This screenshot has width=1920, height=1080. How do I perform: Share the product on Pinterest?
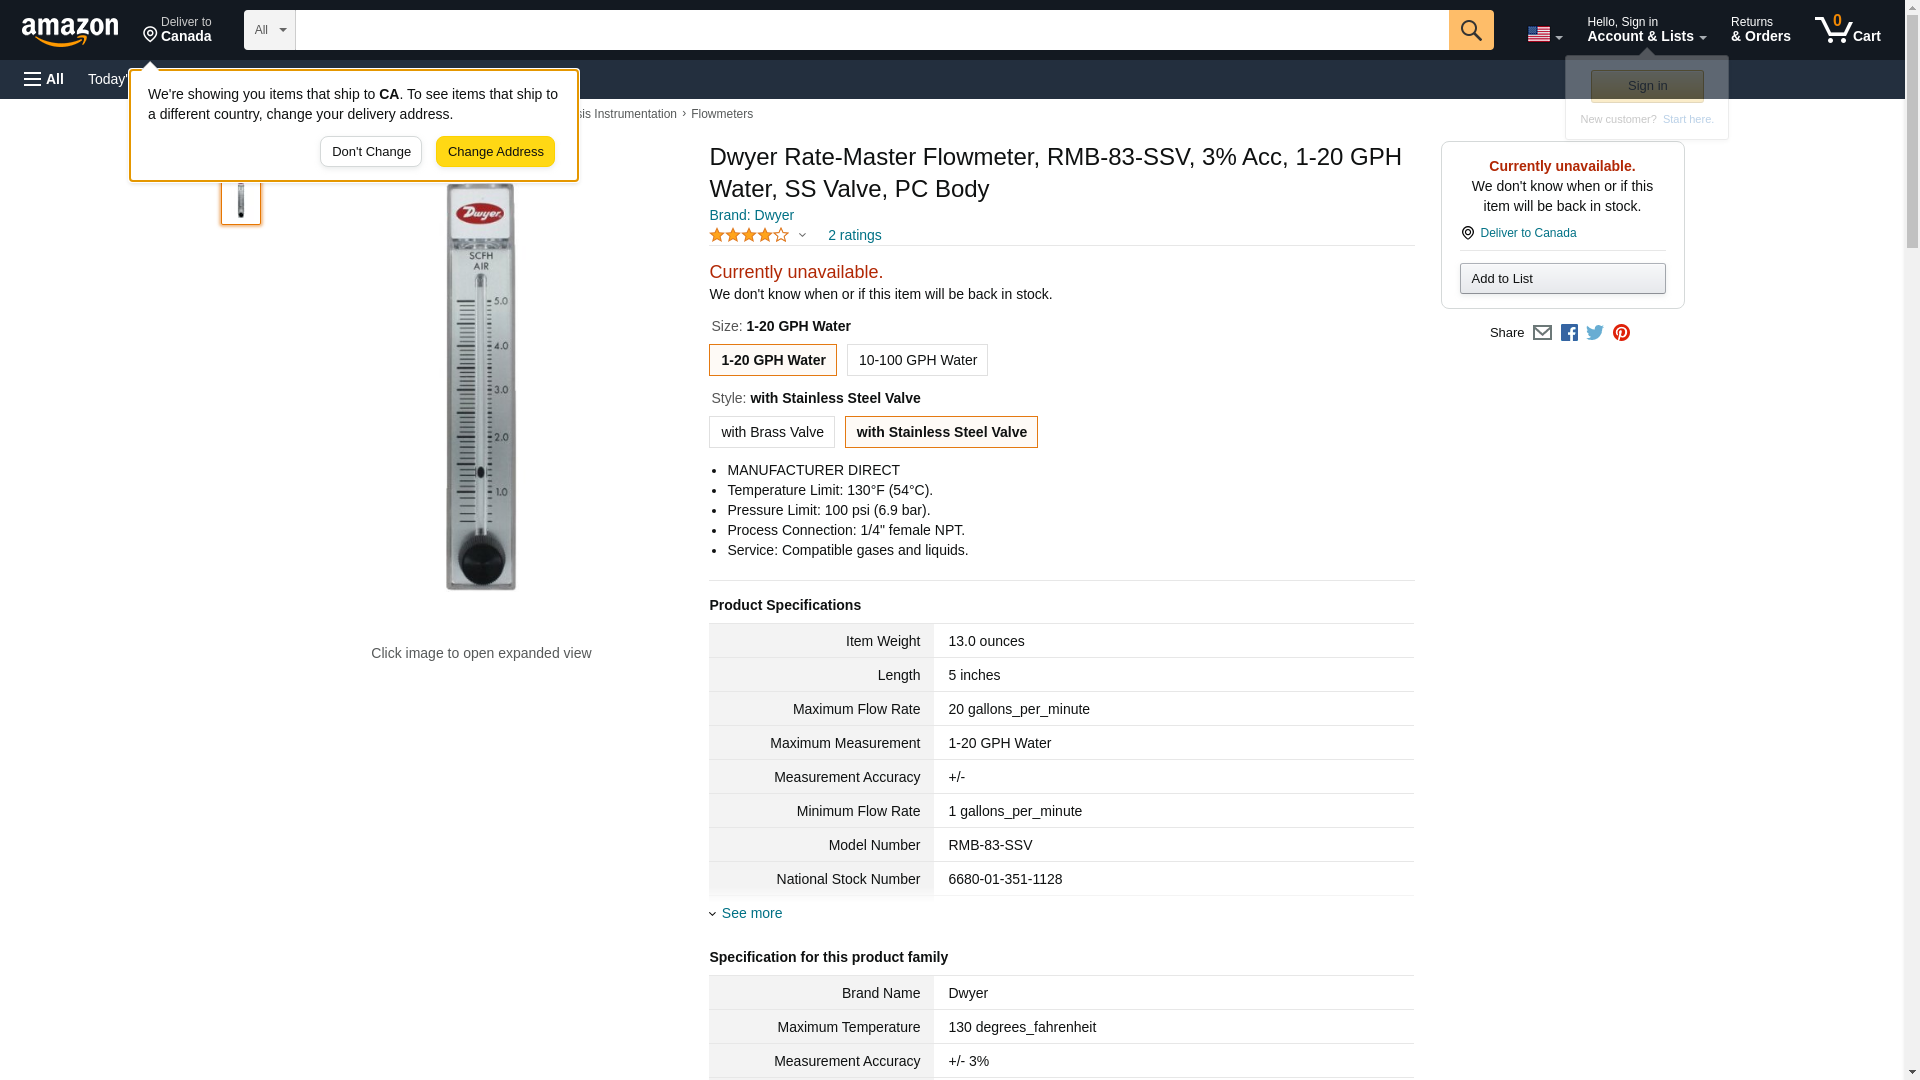[1621, 333]
